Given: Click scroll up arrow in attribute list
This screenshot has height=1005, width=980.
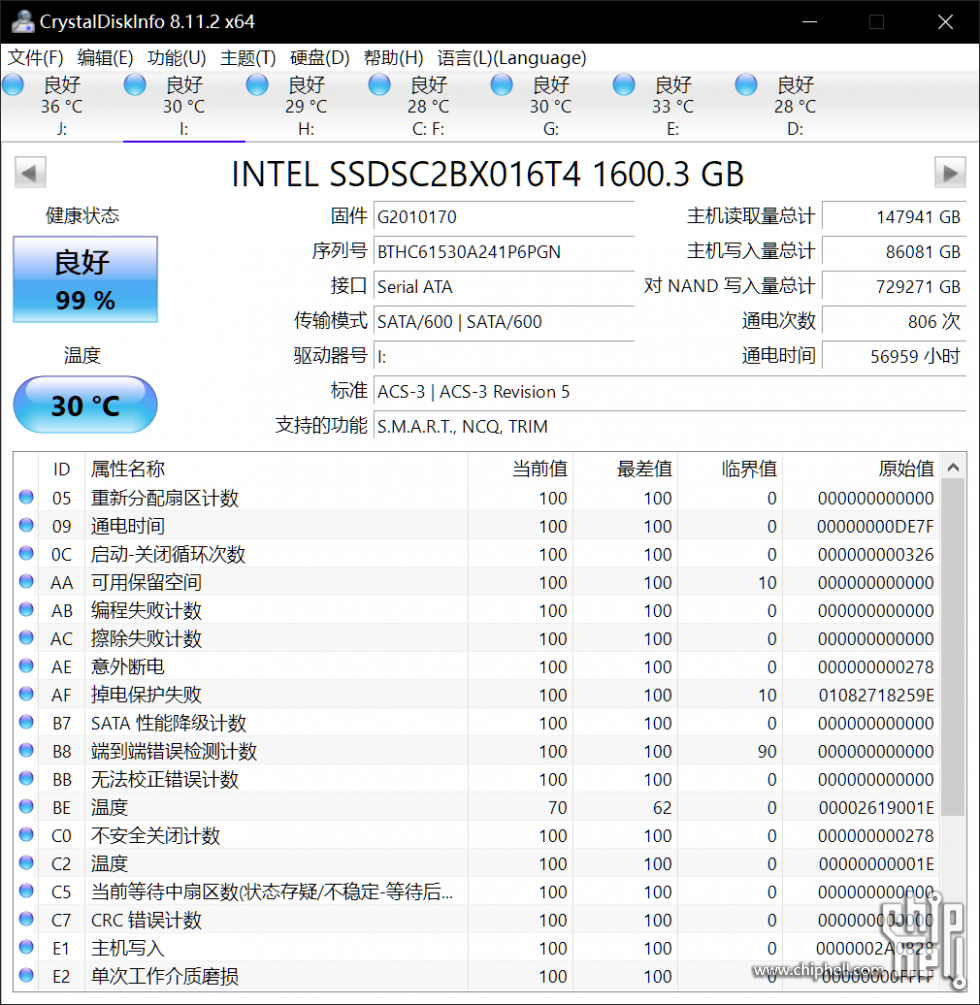Looking at the screenshot, I should click(x=953, y=467).
